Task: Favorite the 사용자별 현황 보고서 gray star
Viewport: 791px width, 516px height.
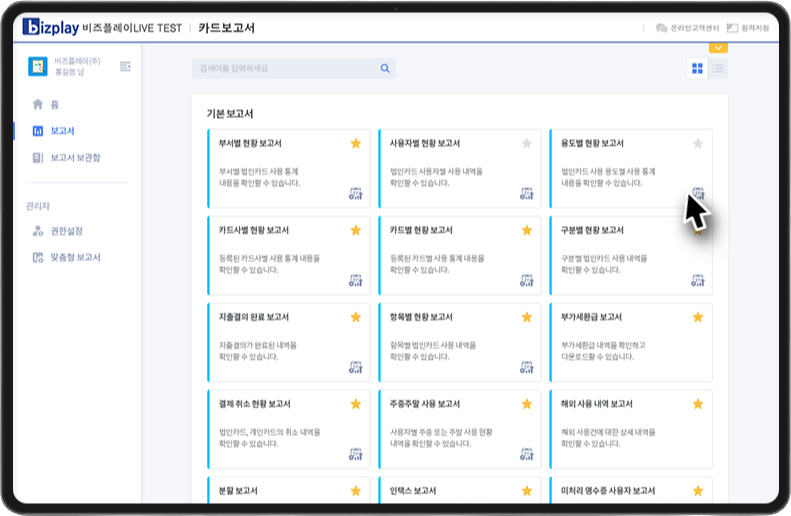Action: tap(527, 143)
